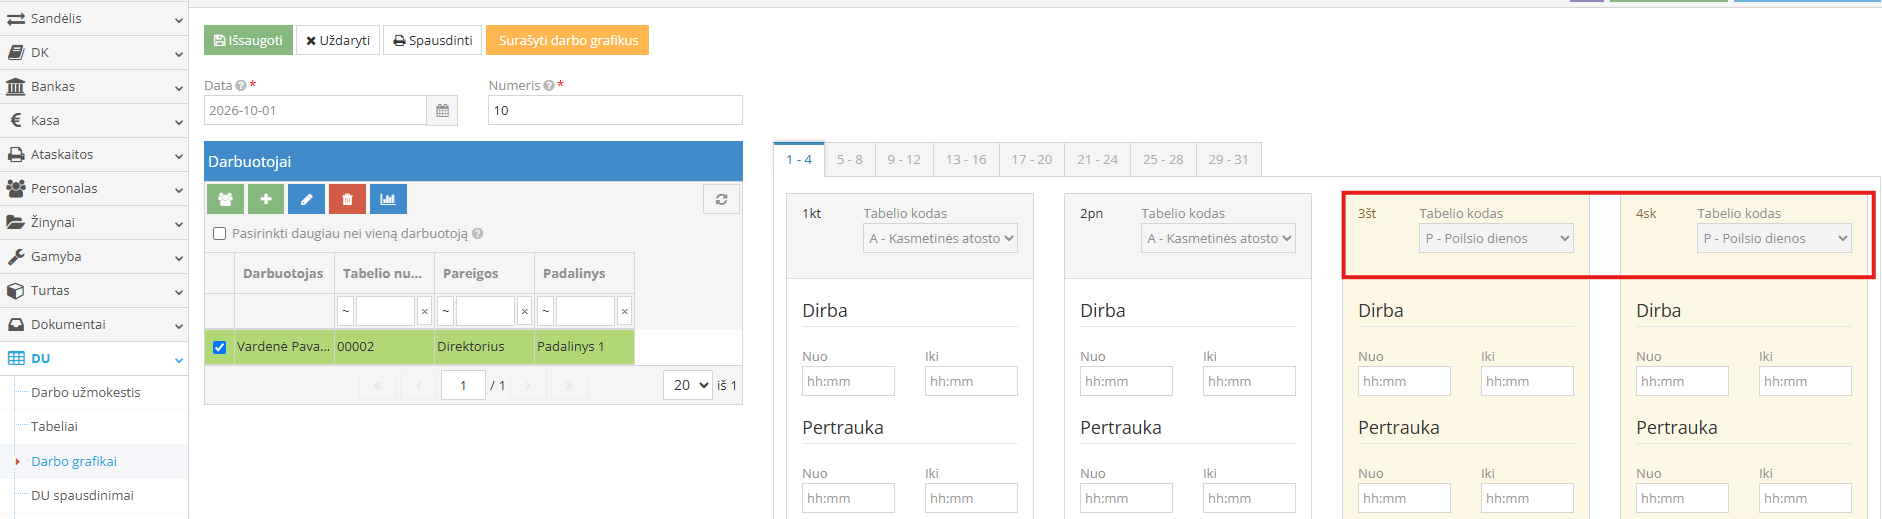Image resolution: width=1882 pixels, height=519 pixels.
Task: Click the green employee group button
Action: pyautogui.click(x=225, y=199)
